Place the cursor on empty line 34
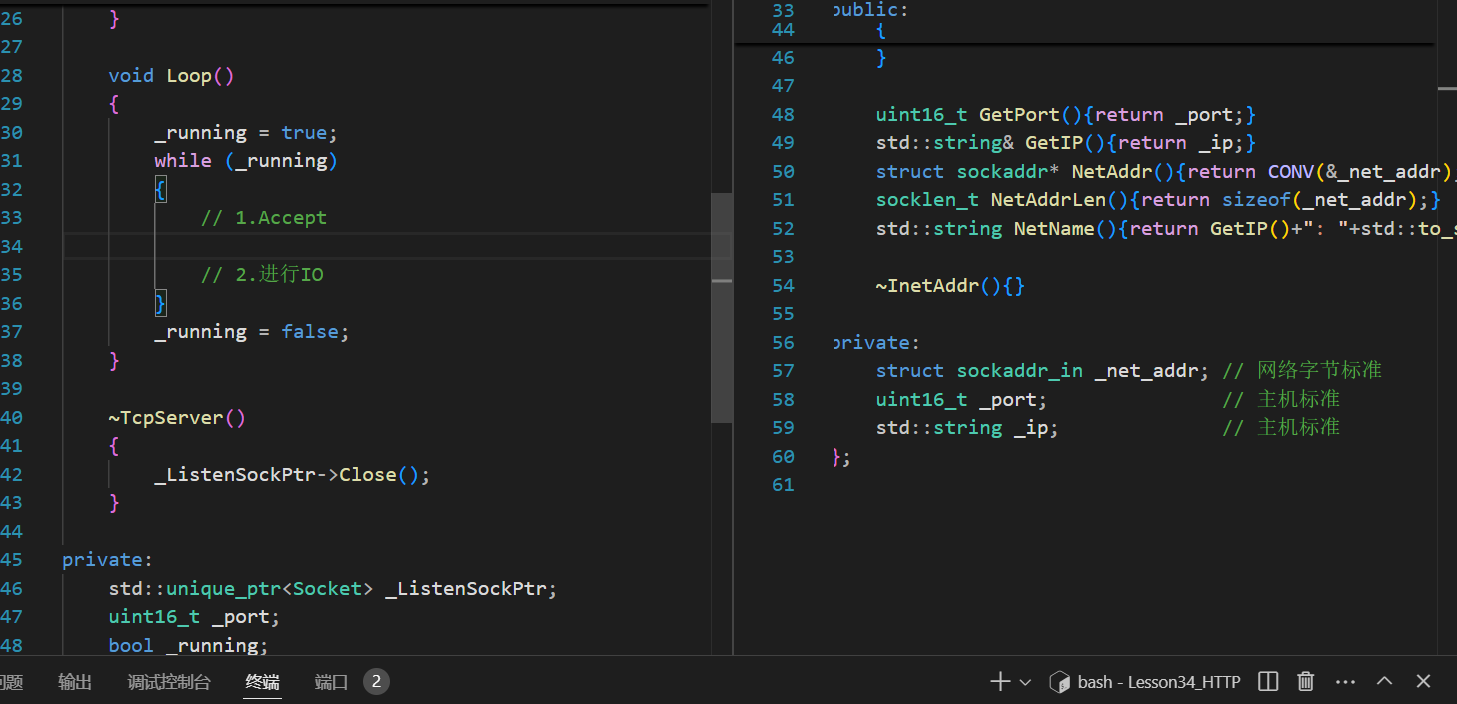This screenshot has height=704, width=1457. (x=400, y=246)
